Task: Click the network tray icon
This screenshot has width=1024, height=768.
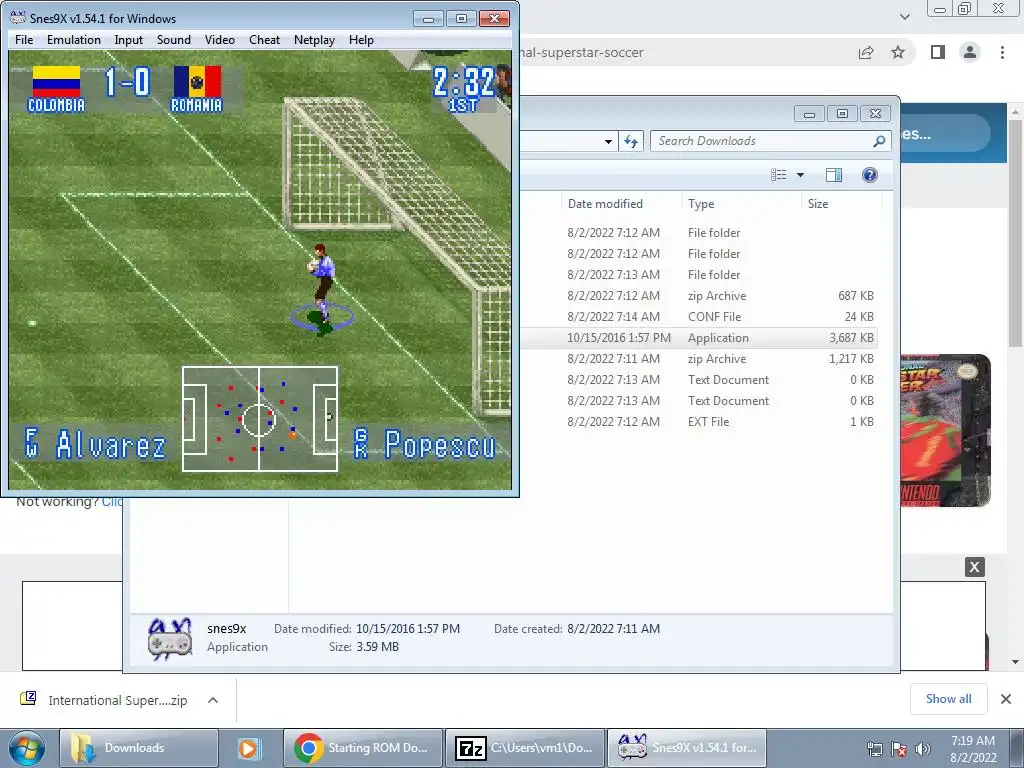Action: 874,749
